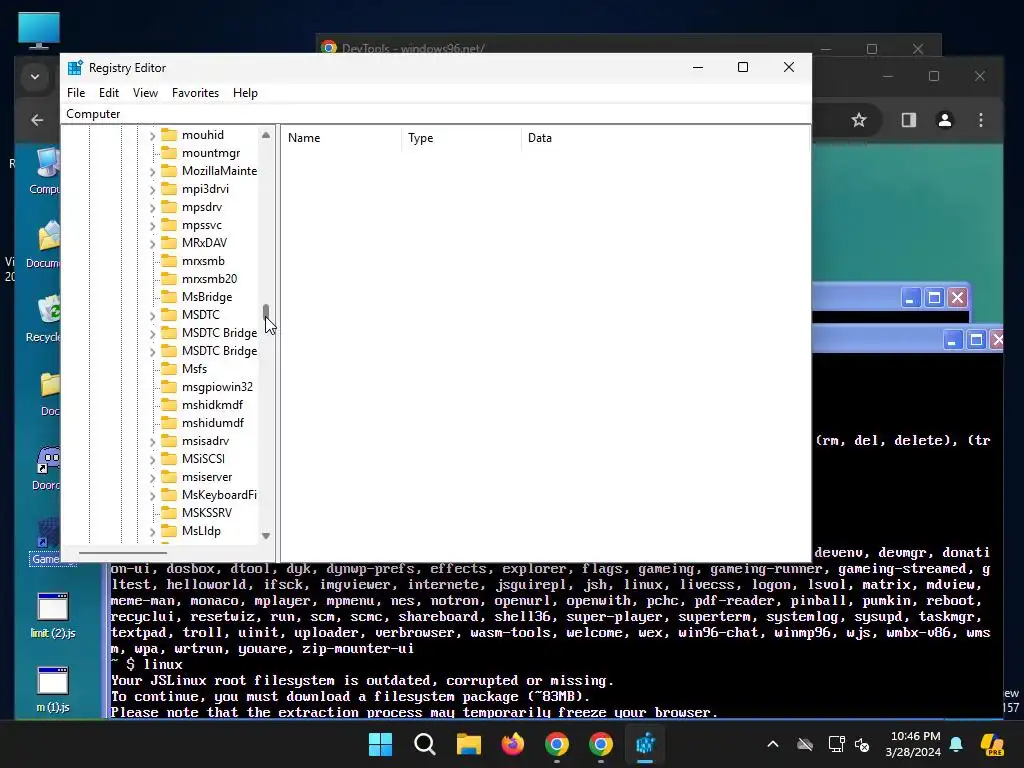Open the Help menu in Registry Editor
Viewport: 1024px width, 768px height.
[245, 93]
